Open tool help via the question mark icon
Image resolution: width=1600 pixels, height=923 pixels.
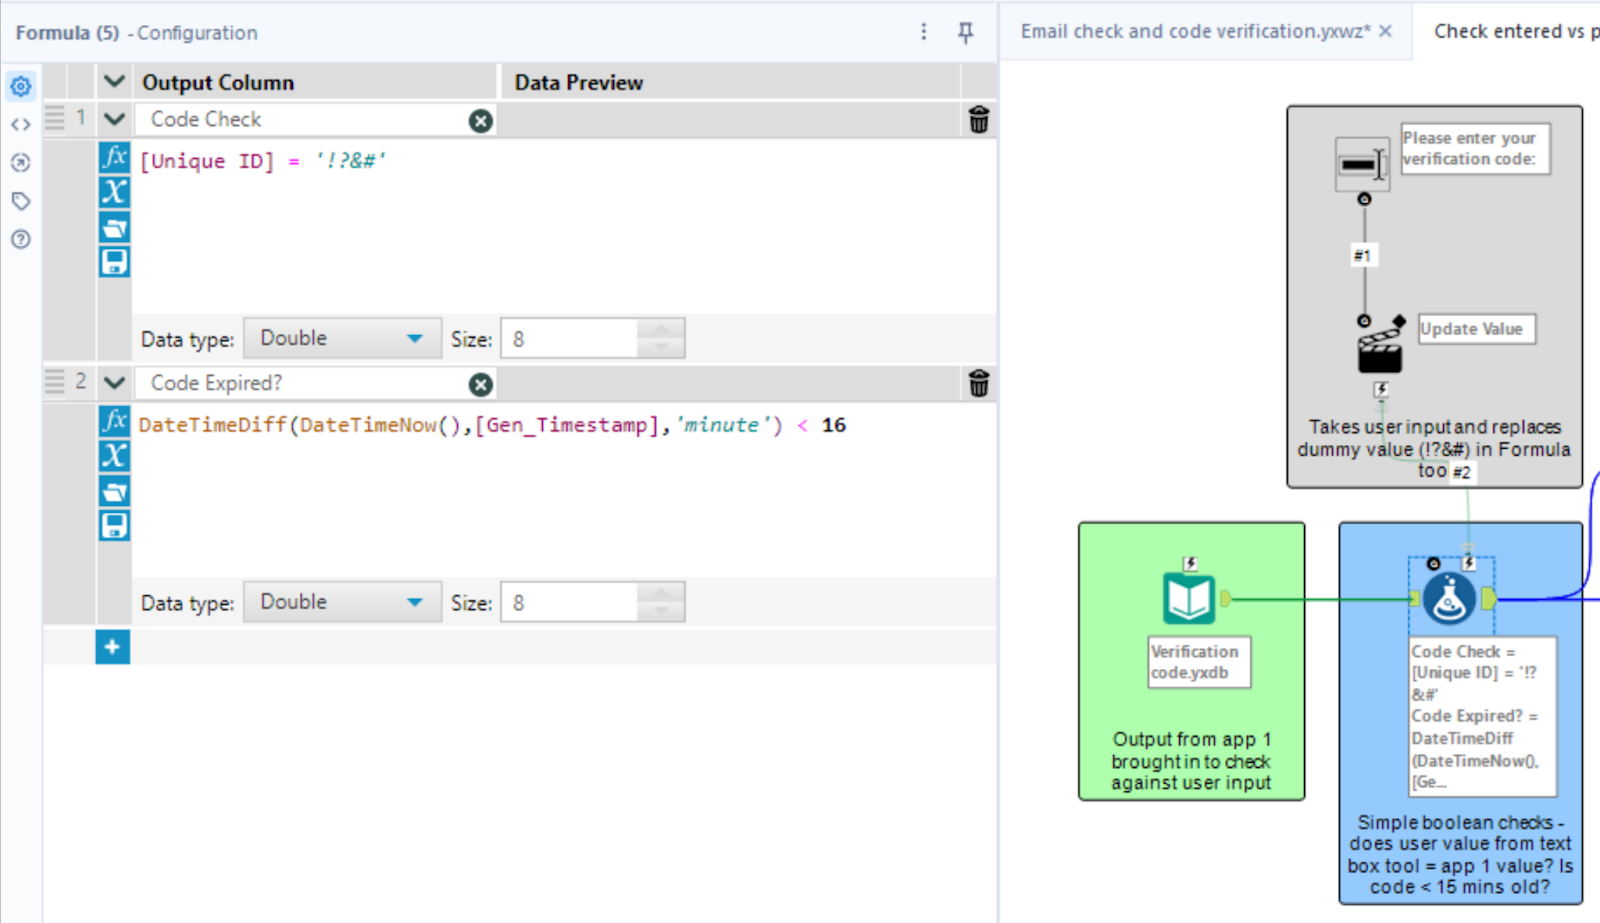20,239
